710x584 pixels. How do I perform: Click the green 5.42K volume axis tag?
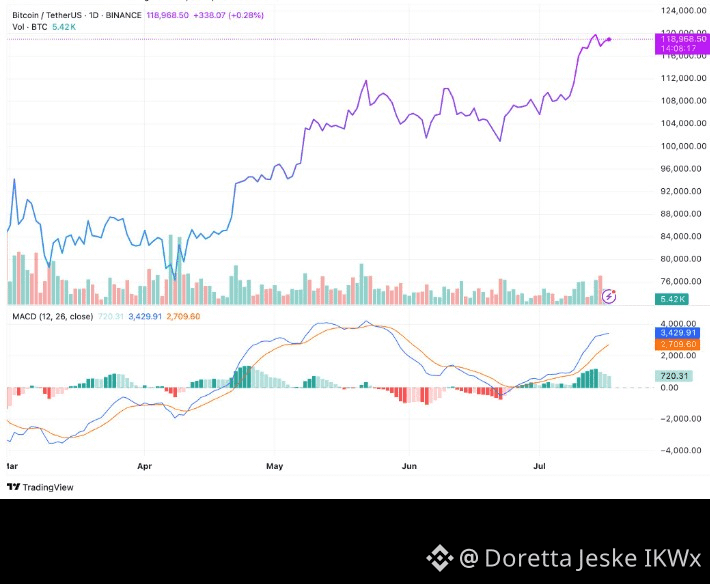click(x=672, y=299)
